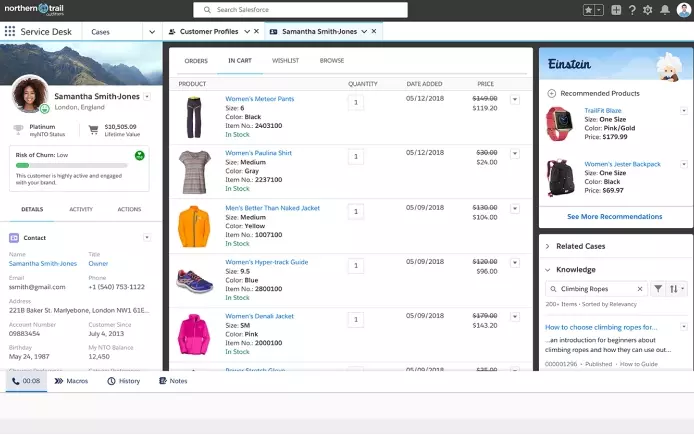
Task: Clear the Climbing Ropes knowledge search
Action: click(640, 289)
